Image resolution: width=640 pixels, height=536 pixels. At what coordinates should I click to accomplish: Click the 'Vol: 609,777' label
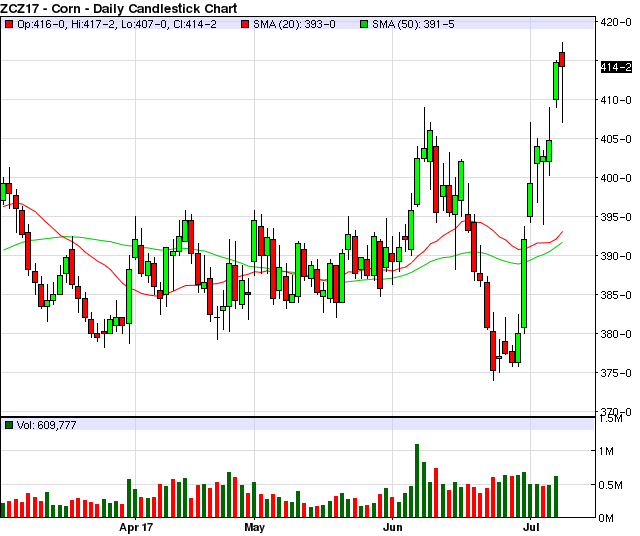click(x=47, y=425)
